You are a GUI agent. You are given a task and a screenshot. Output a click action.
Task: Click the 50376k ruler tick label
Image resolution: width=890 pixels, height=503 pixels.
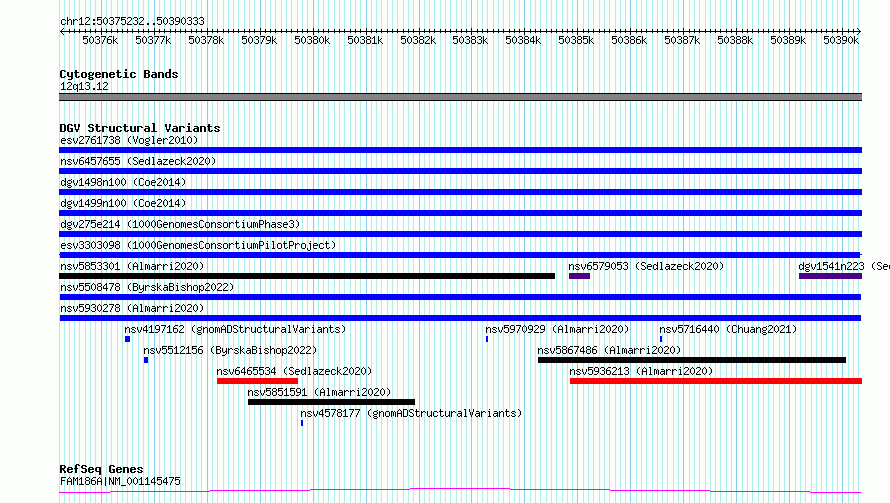[x=100, y=40]
